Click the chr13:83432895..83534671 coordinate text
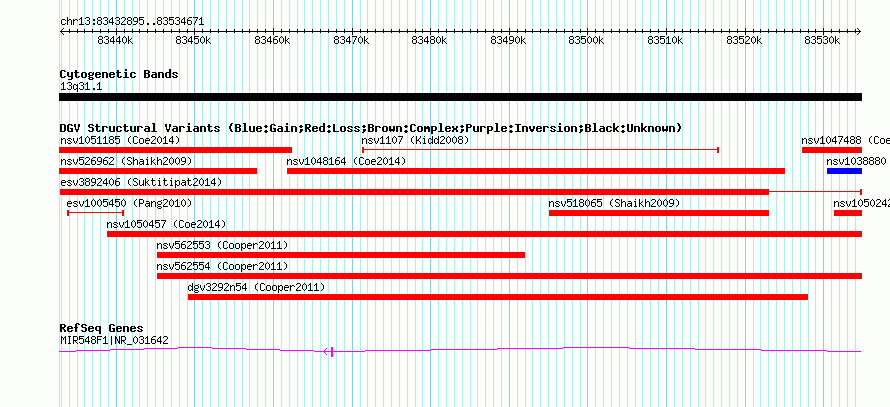The width and height of the screenshot is (890, 407). 132,22
